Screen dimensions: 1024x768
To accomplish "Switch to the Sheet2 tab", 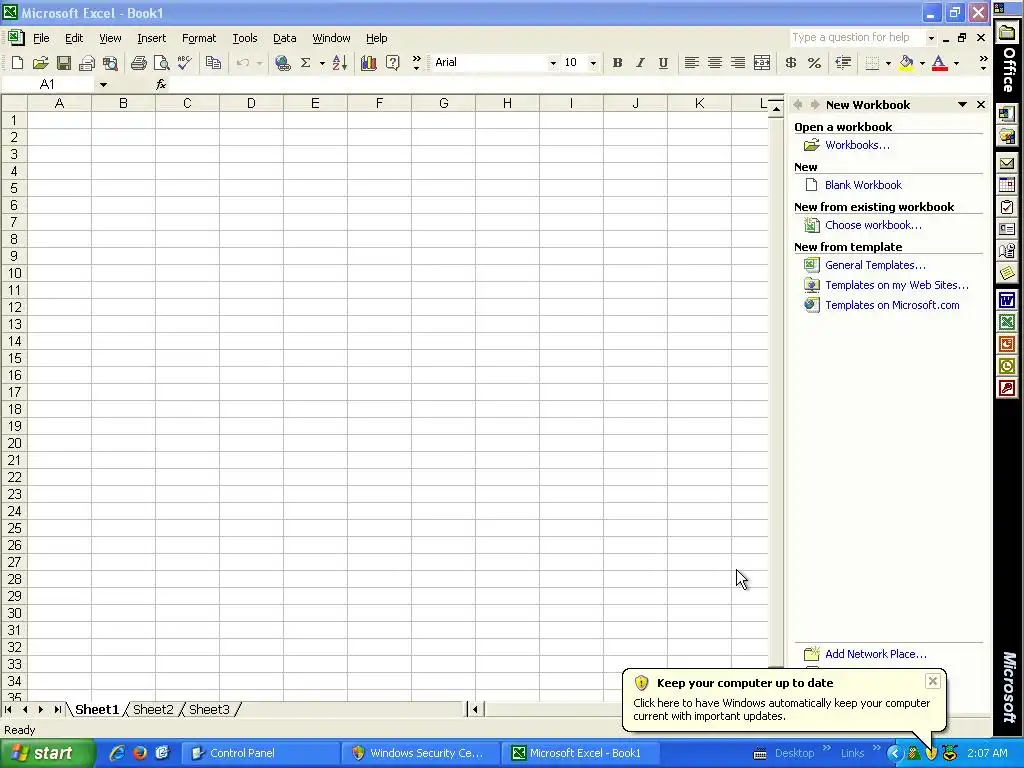I will pos(153,709).
